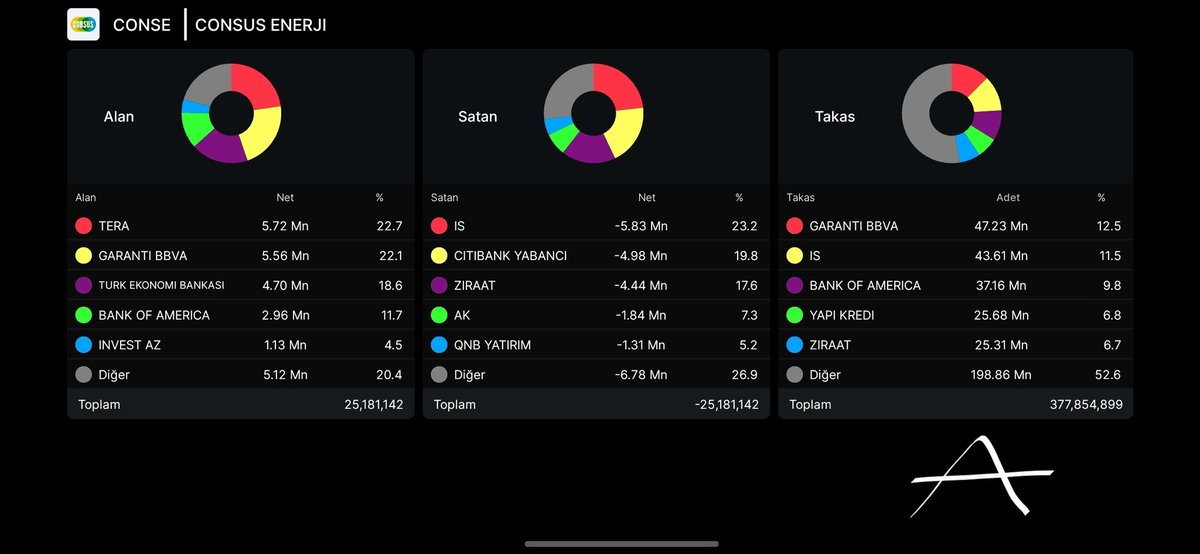
Task: Tap the home indicator bar at the bottom
Action: click(x=621, y=544)
